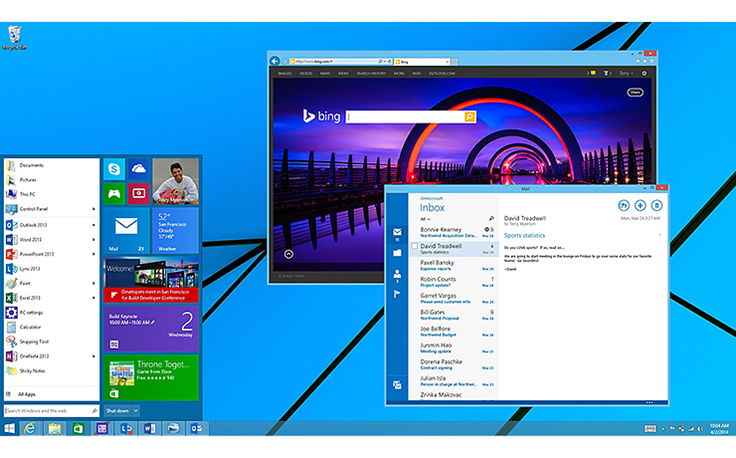This screenshot has height=458, width=736.
Task: Click the Search Windows and the web field
Action: 52,411
